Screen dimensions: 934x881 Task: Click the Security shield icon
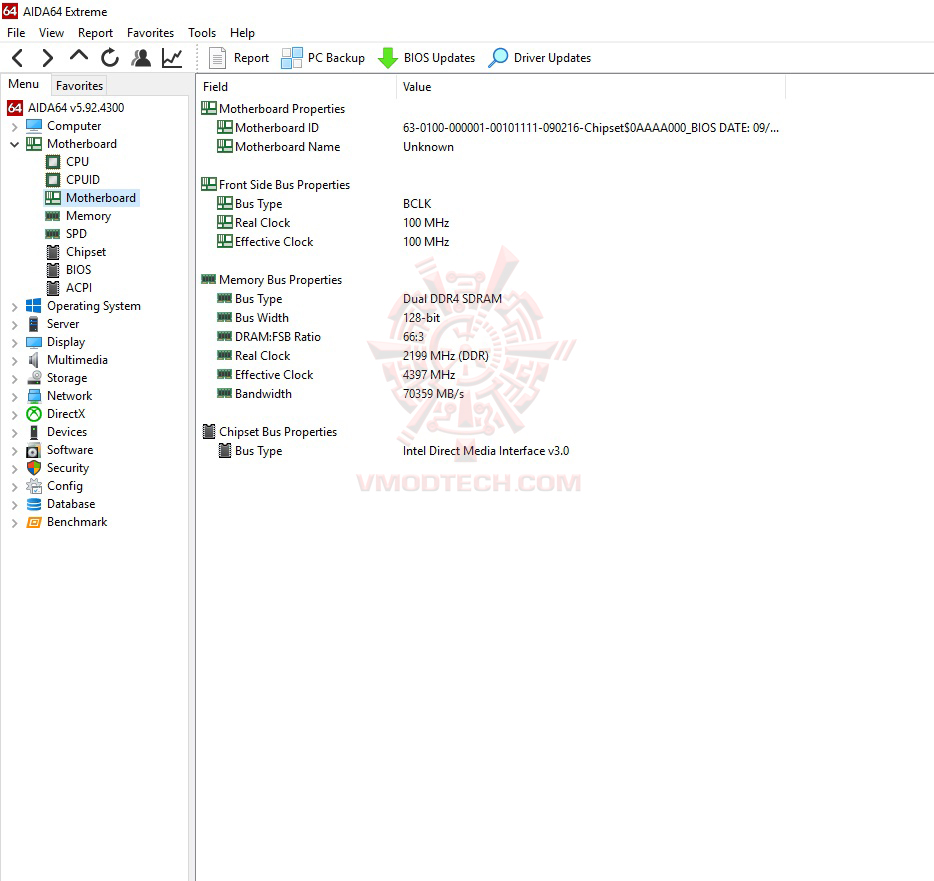34,468
